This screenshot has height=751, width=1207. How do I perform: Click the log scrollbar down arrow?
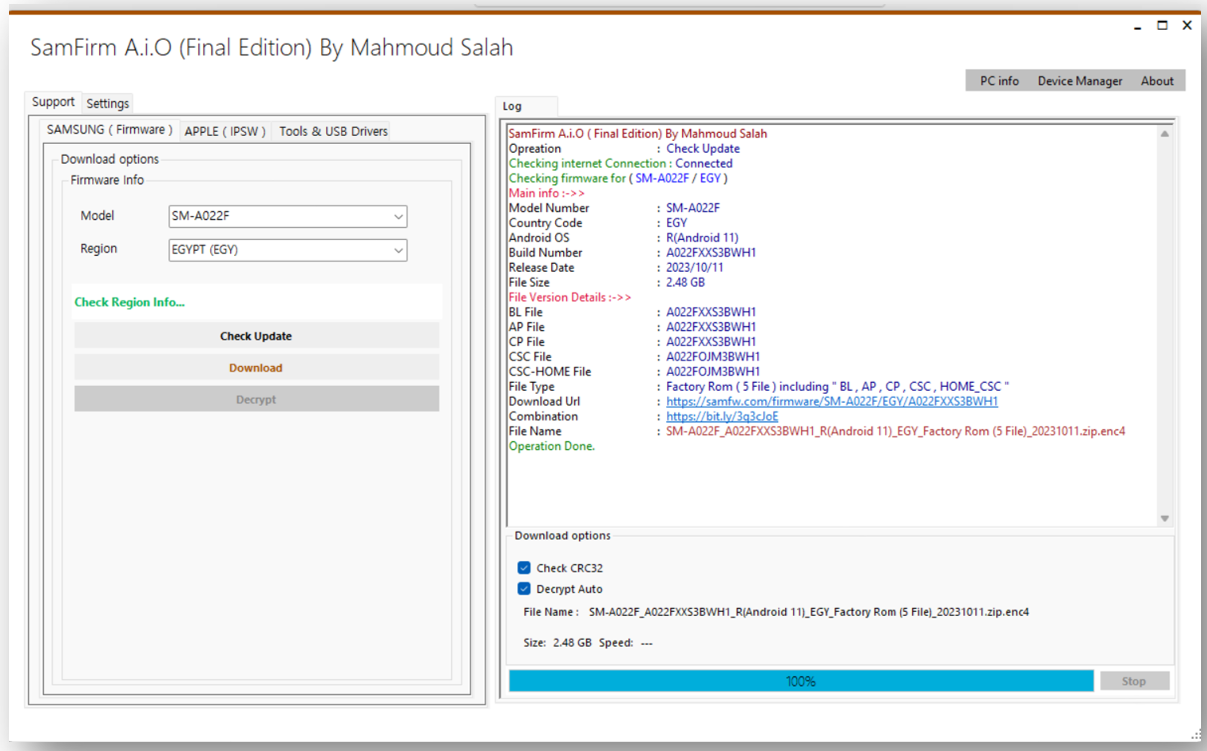1164,518
